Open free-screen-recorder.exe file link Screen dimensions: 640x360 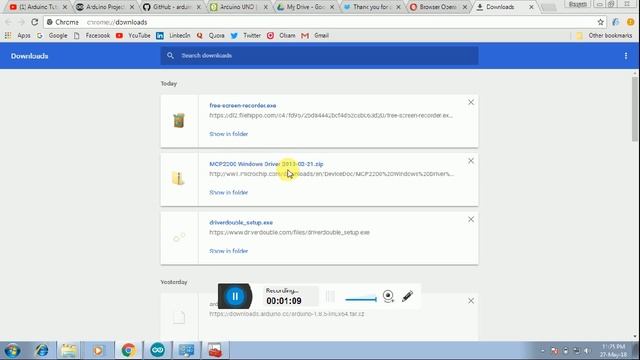click(242, 105)
